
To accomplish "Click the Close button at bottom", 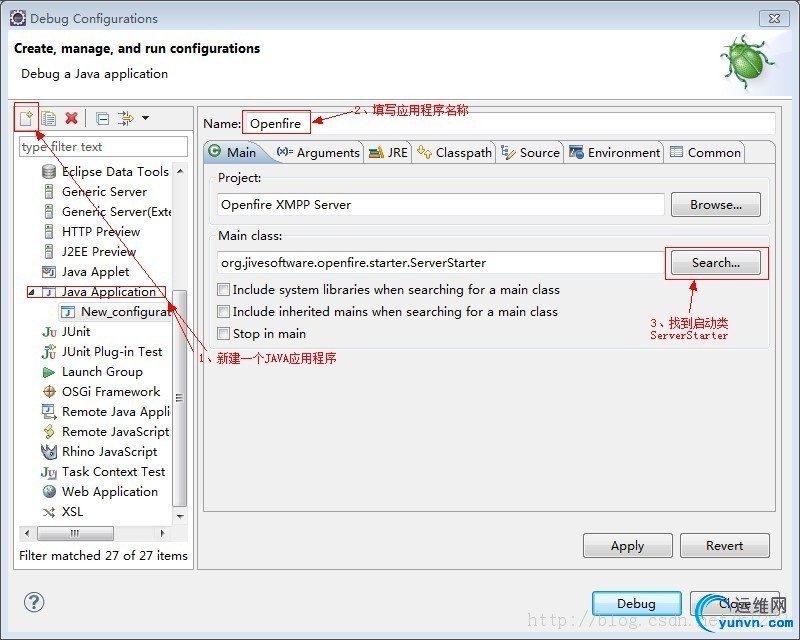I will click(x=735, y=603).
